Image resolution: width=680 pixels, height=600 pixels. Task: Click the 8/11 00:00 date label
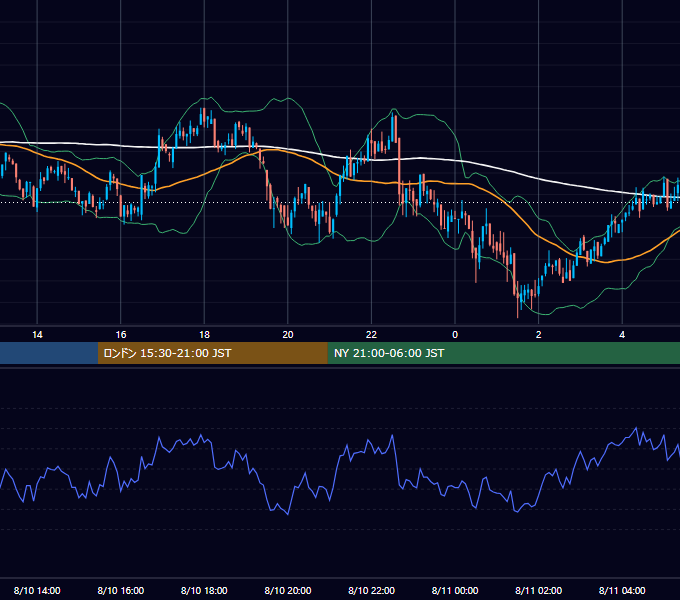pyautogui.click(x=455, y=590)
